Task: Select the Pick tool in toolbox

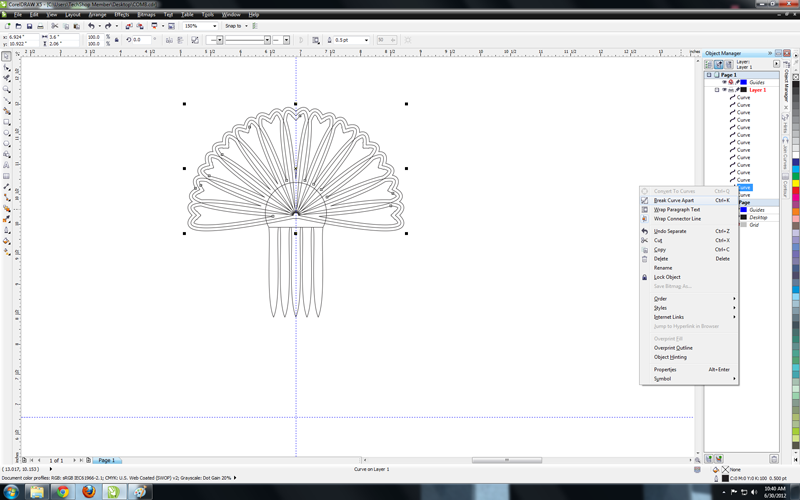Action: [7, 56]
